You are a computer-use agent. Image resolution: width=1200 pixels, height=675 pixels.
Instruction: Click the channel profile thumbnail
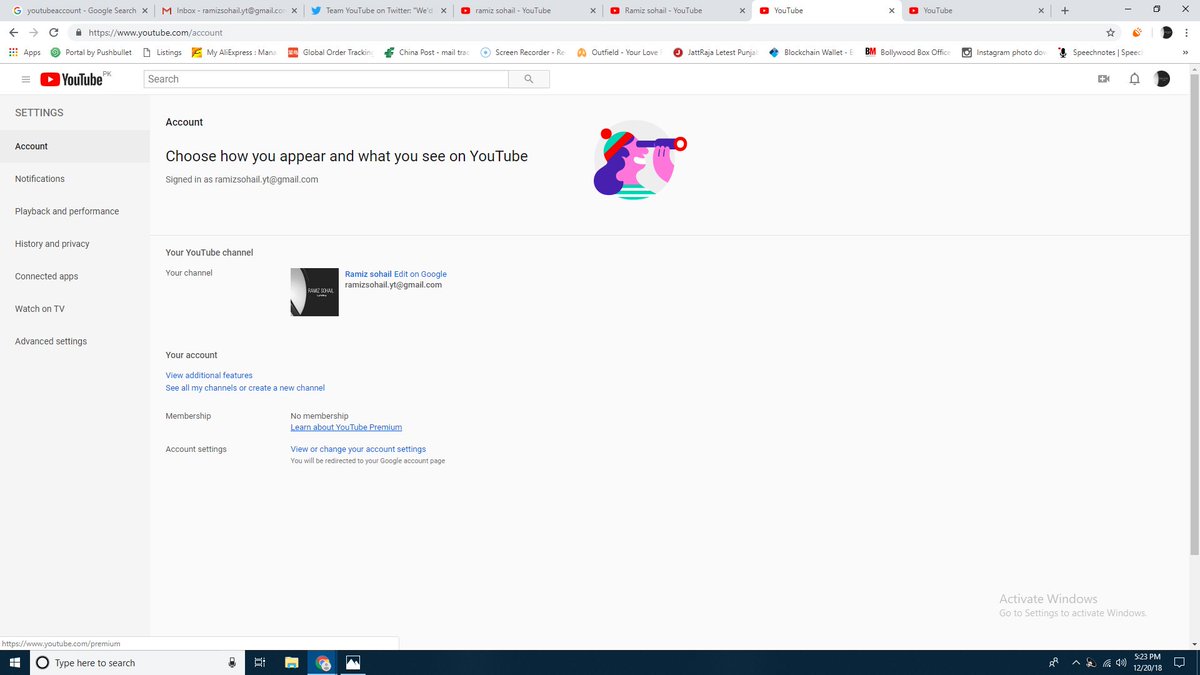pos(314,292)
